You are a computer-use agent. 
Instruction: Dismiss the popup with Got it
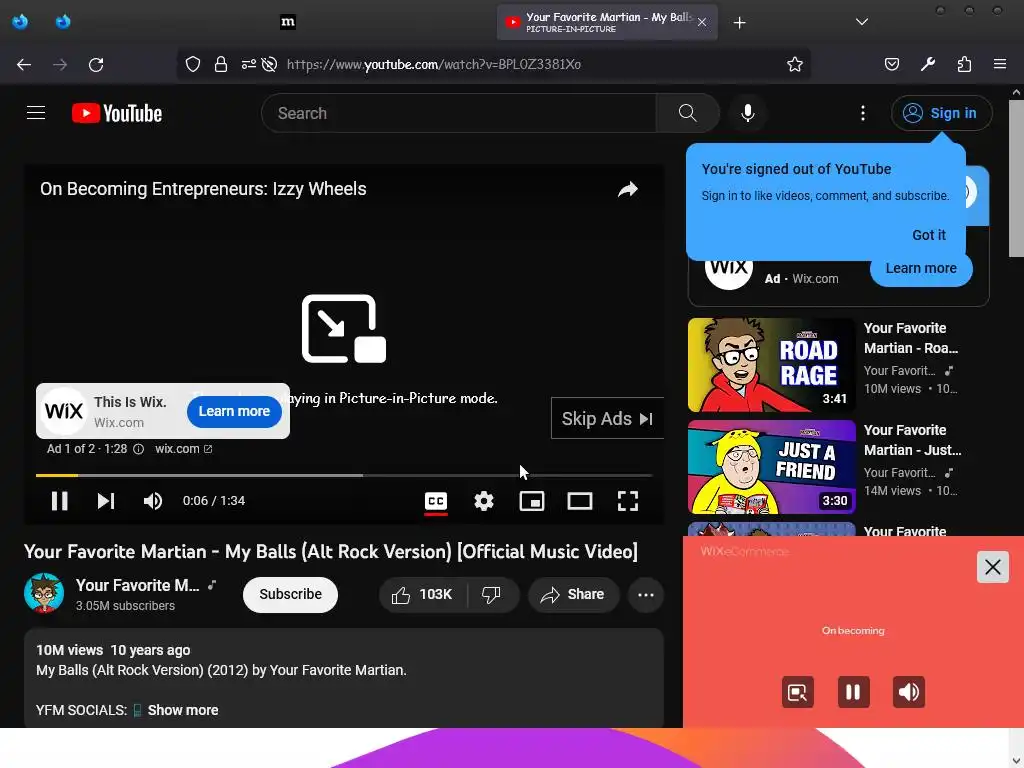(929, 235)
